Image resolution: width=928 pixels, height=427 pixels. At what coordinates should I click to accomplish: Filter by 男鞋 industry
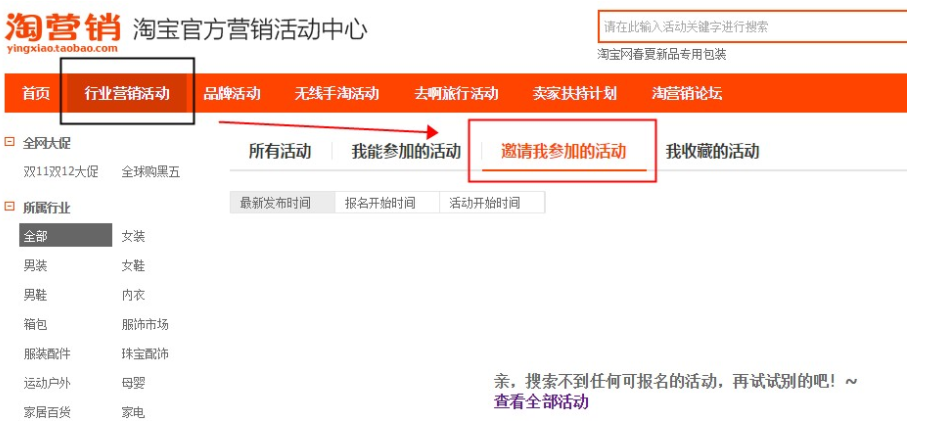click(x=35, y=295)
